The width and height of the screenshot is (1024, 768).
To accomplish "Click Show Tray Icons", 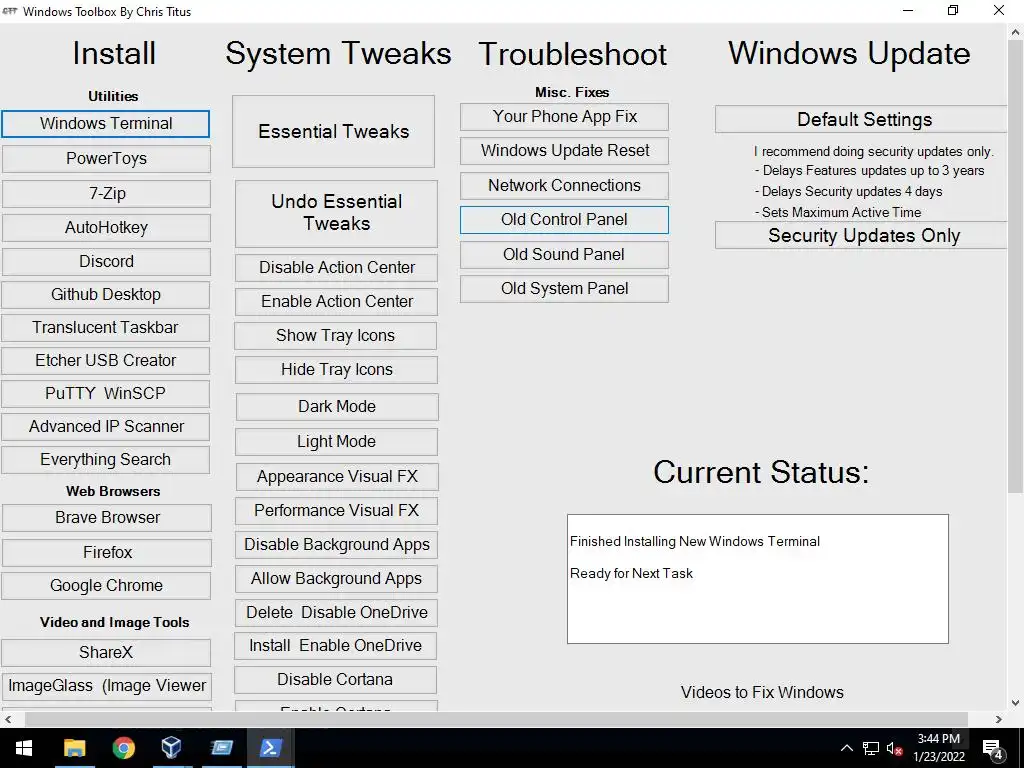I will point(336,336).
